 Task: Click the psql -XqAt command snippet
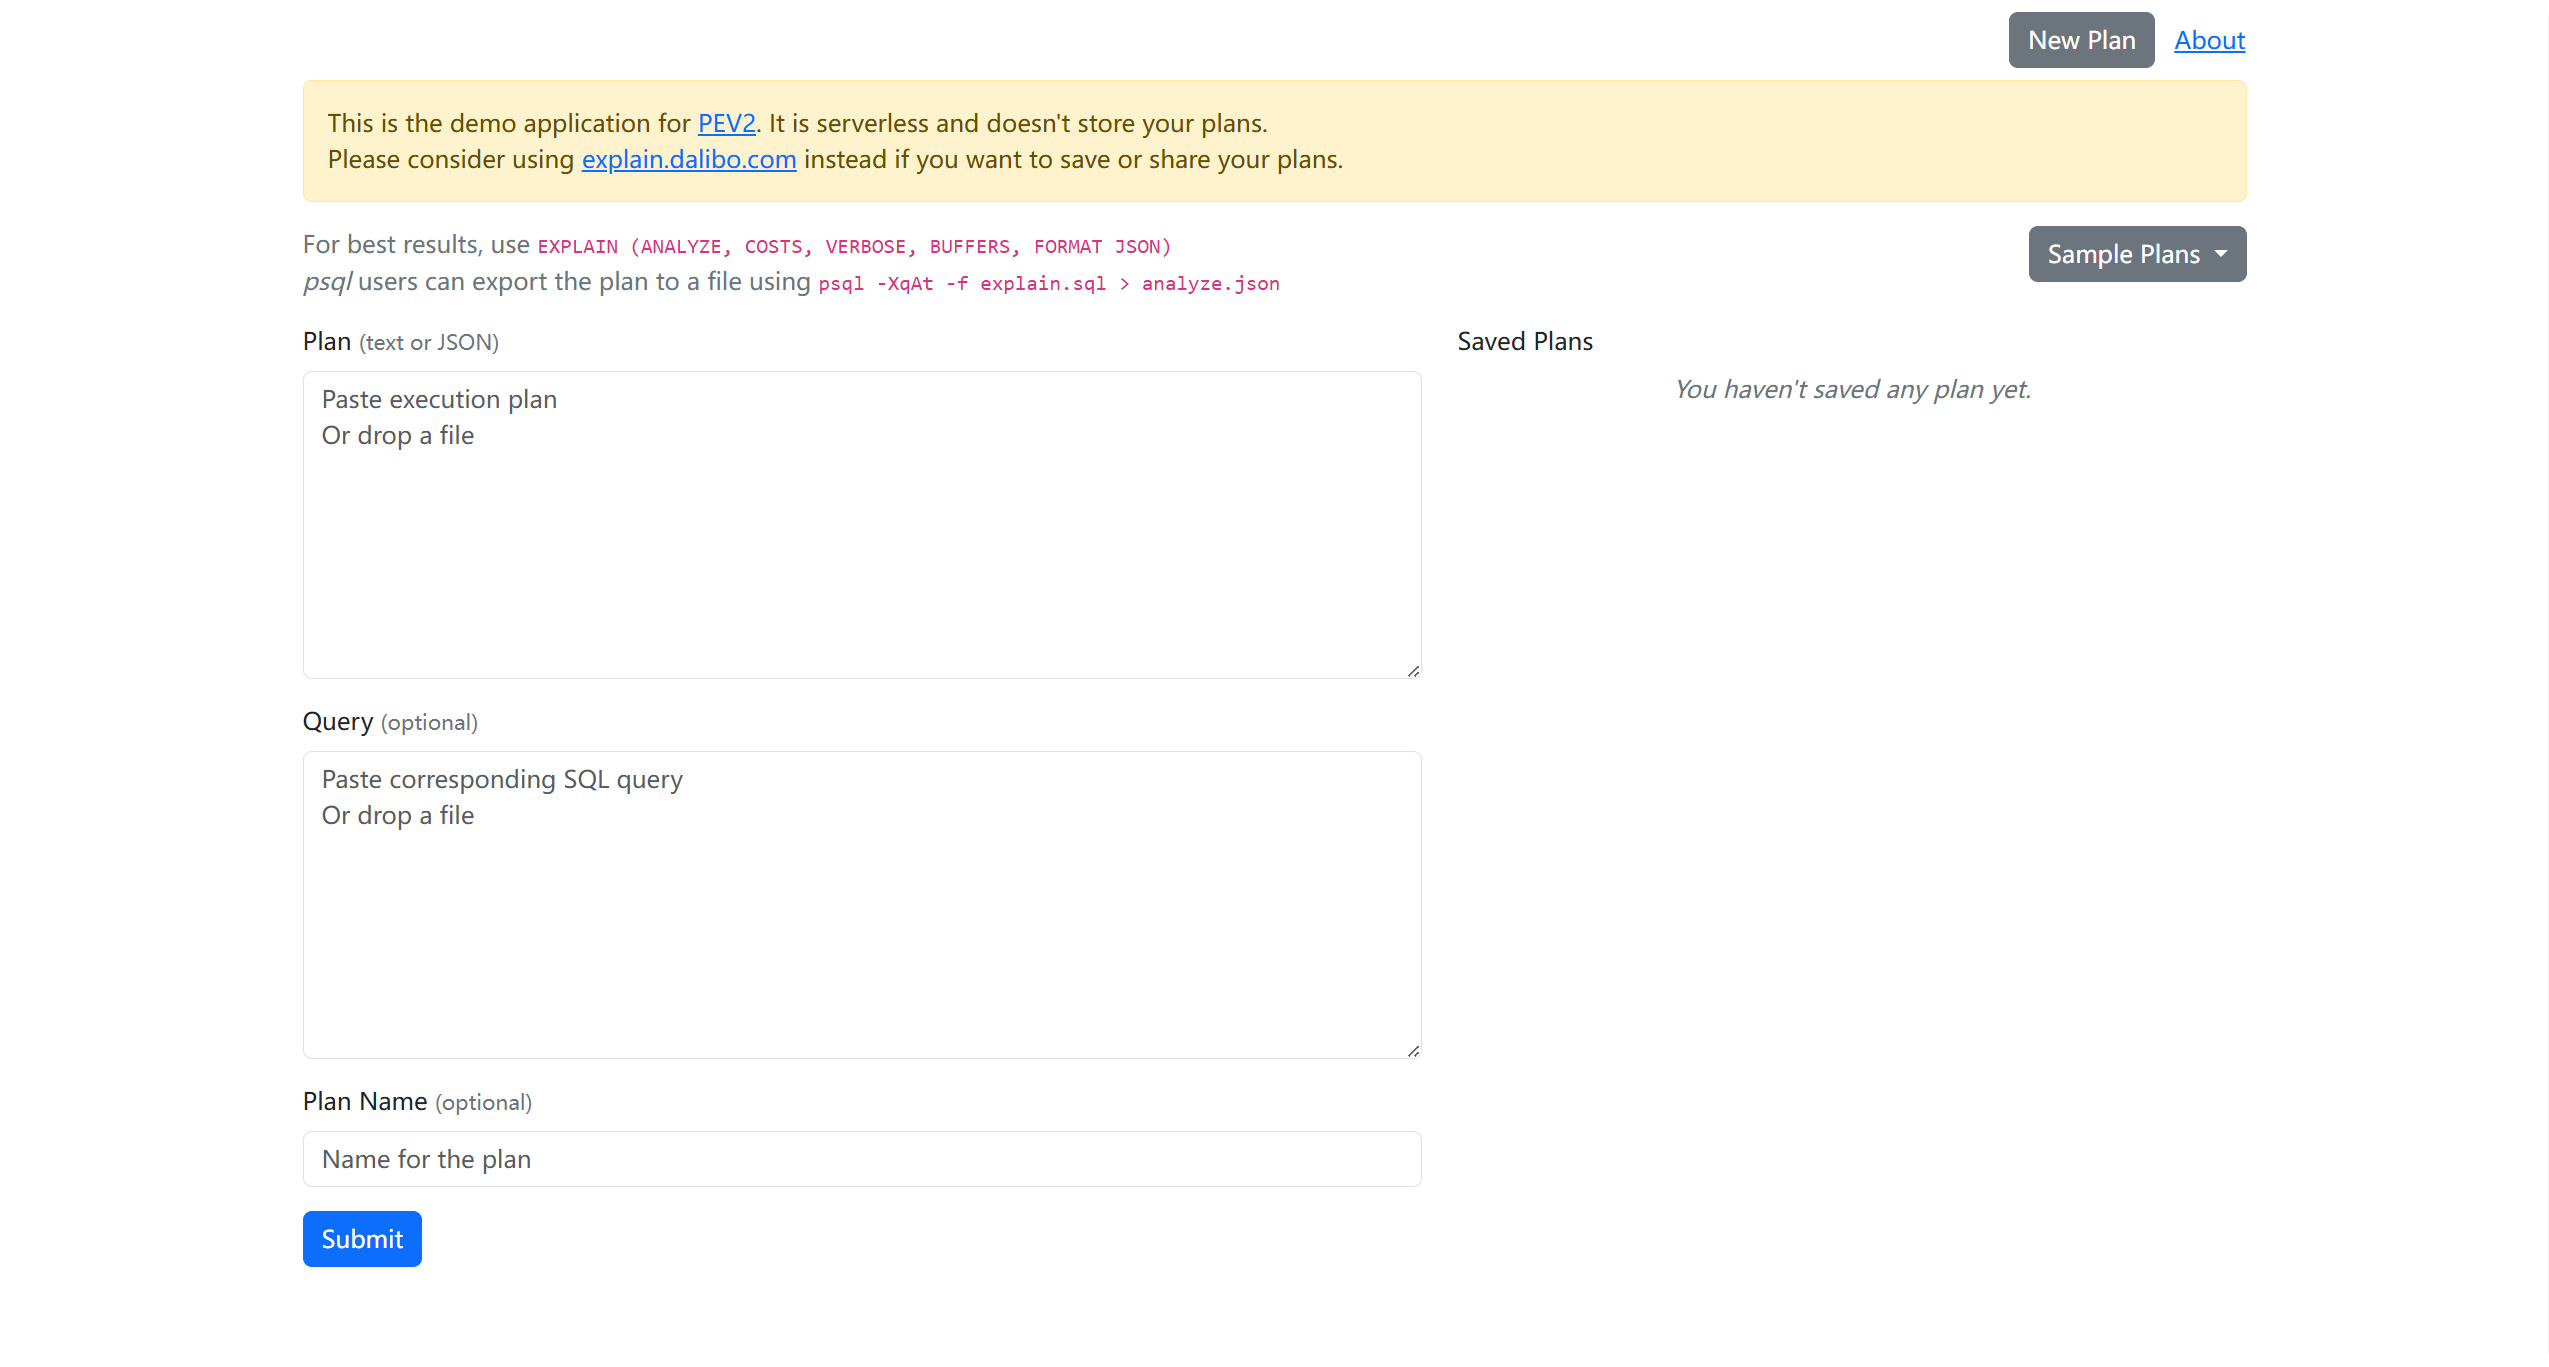click(1048, 284)
